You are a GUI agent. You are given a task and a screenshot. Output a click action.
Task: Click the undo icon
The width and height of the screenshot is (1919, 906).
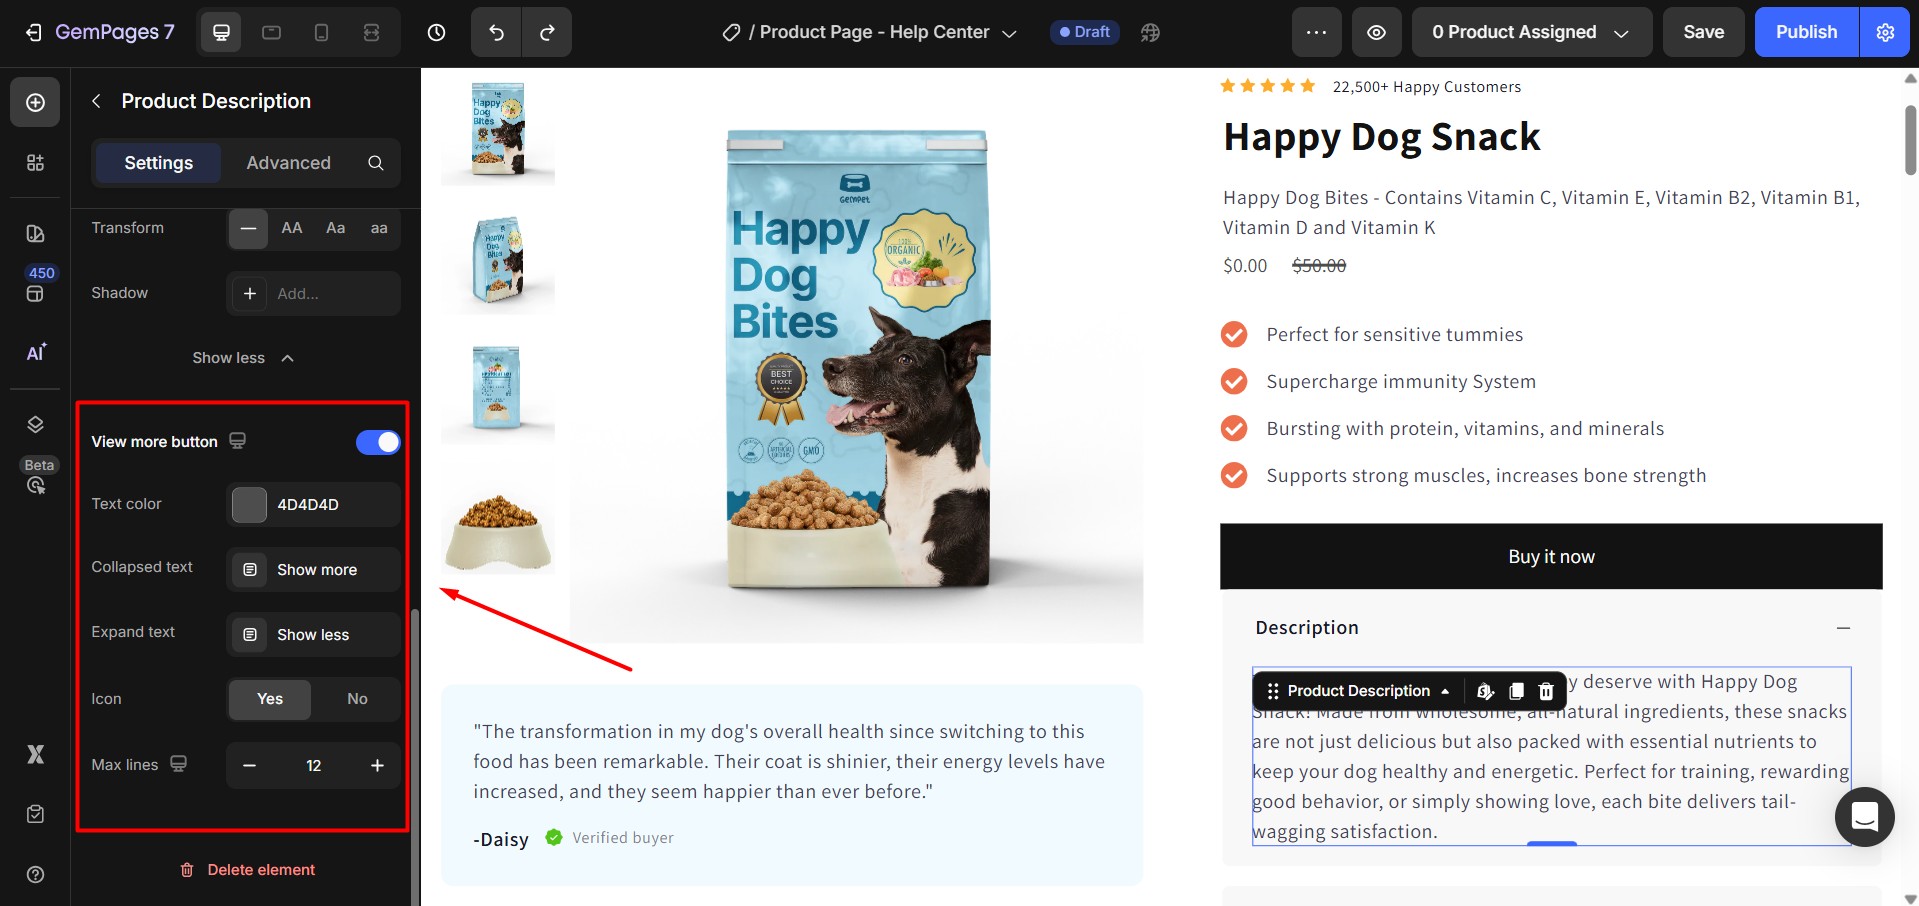495,32
